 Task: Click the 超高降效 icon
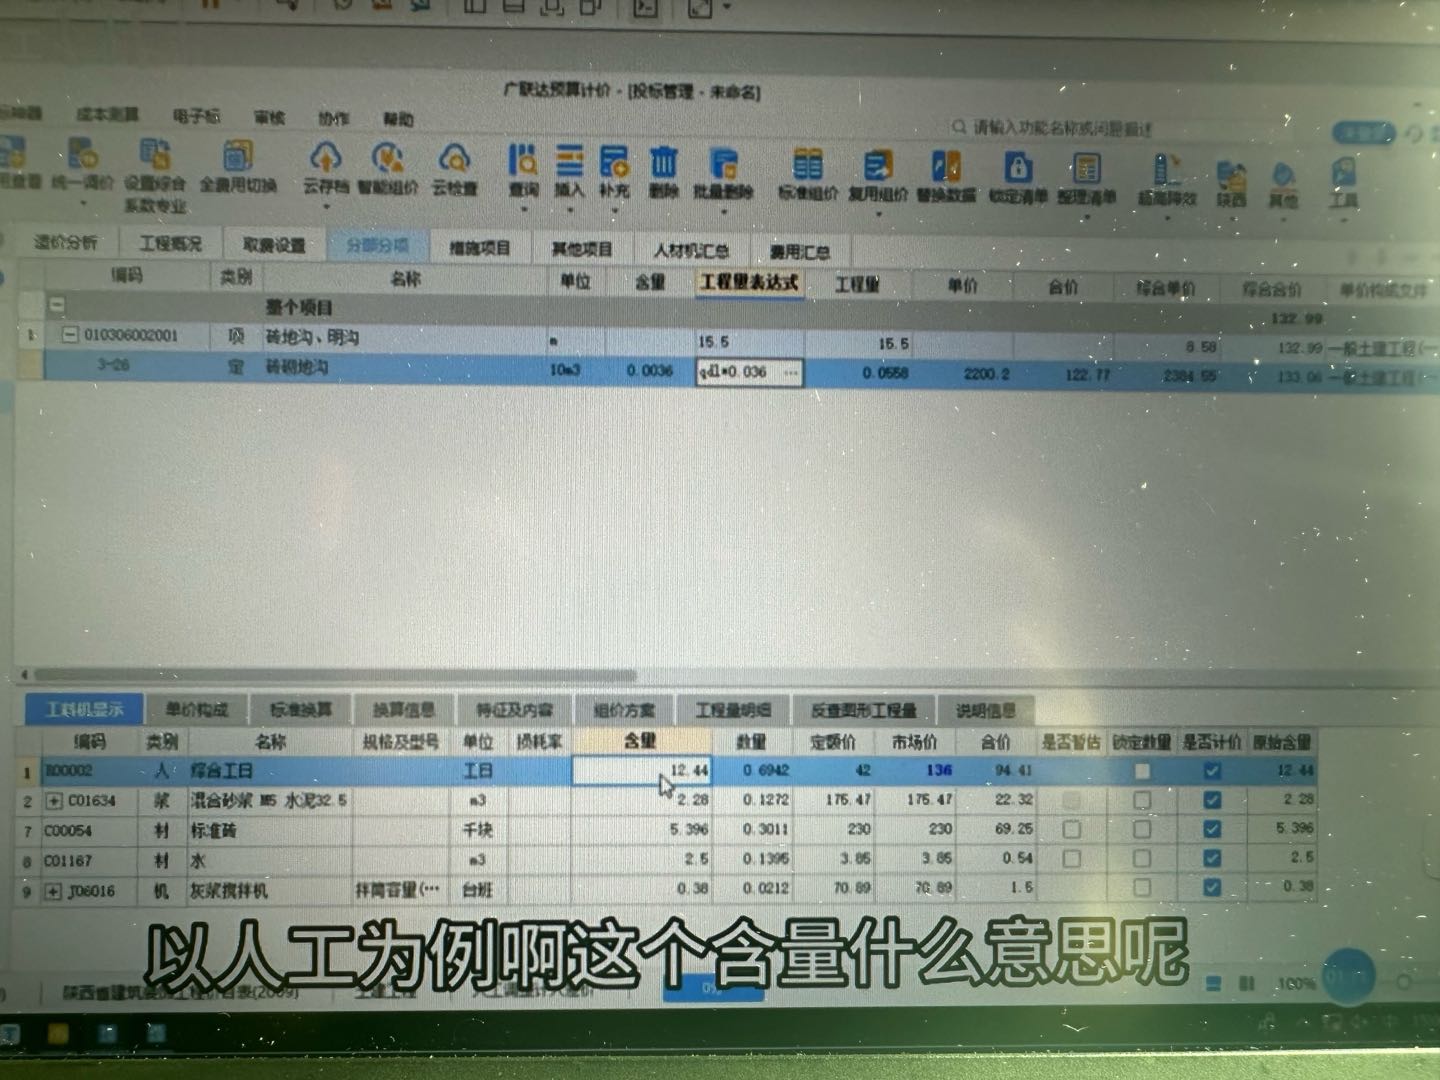click(1166, 169)
